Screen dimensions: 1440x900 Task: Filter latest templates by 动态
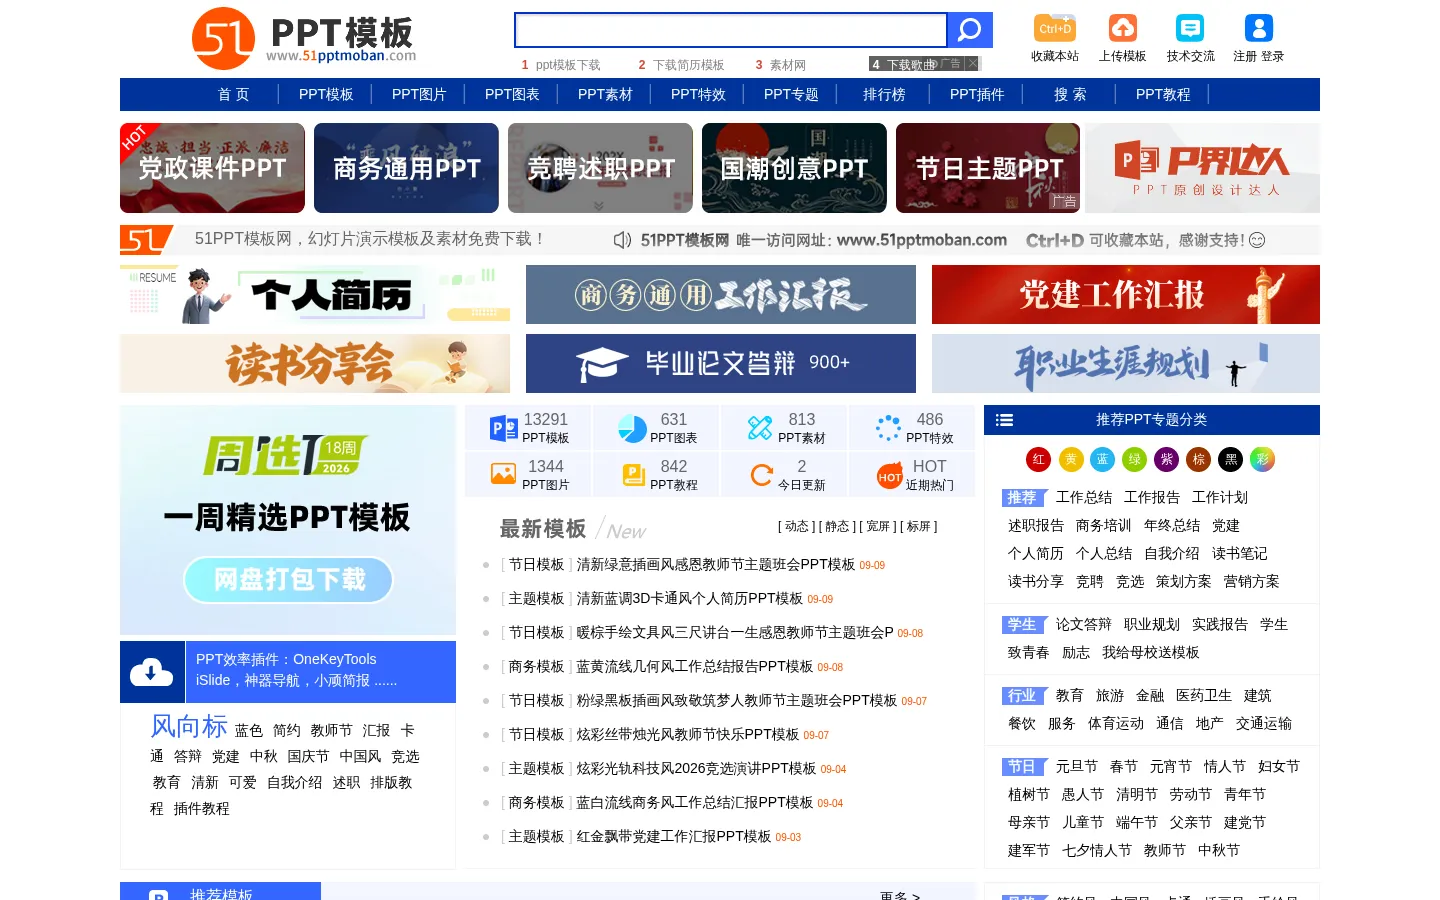797,526
